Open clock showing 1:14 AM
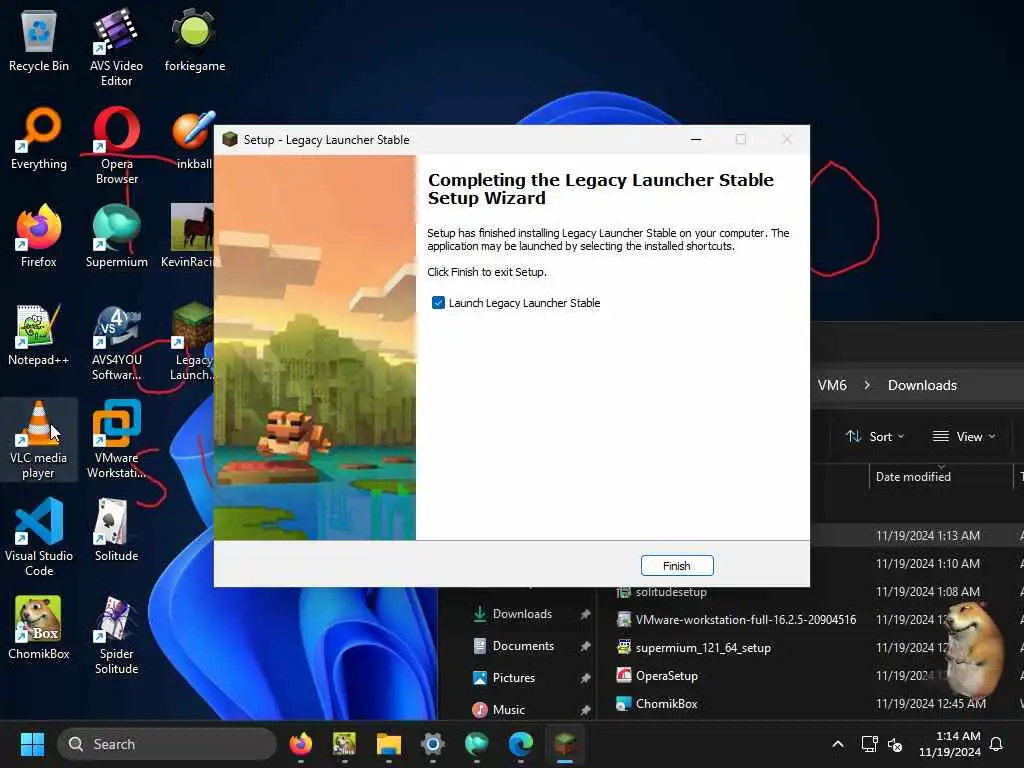 tap(950, 744)
